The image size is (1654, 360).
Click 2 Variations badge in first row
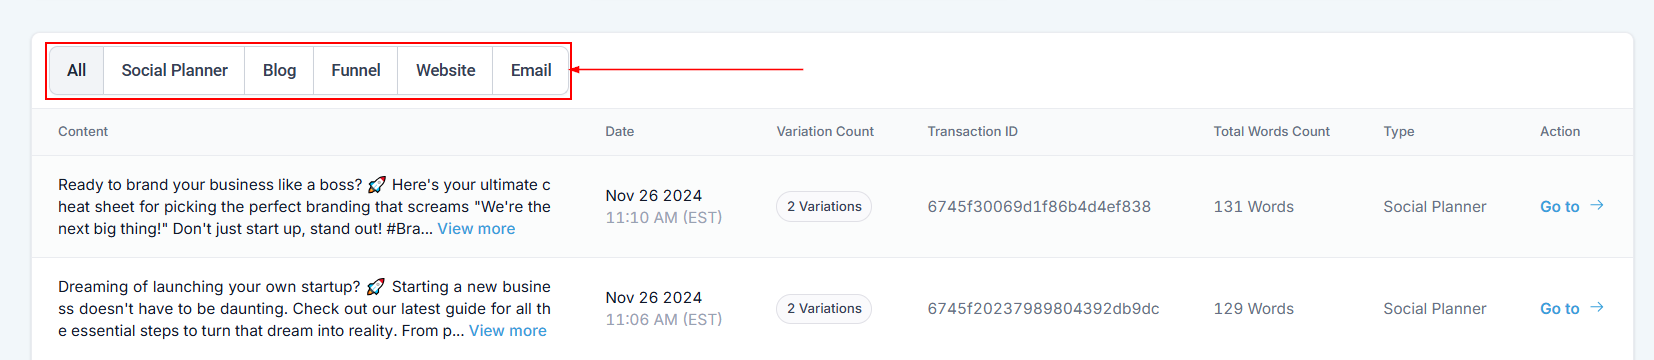tap(824, 207)
